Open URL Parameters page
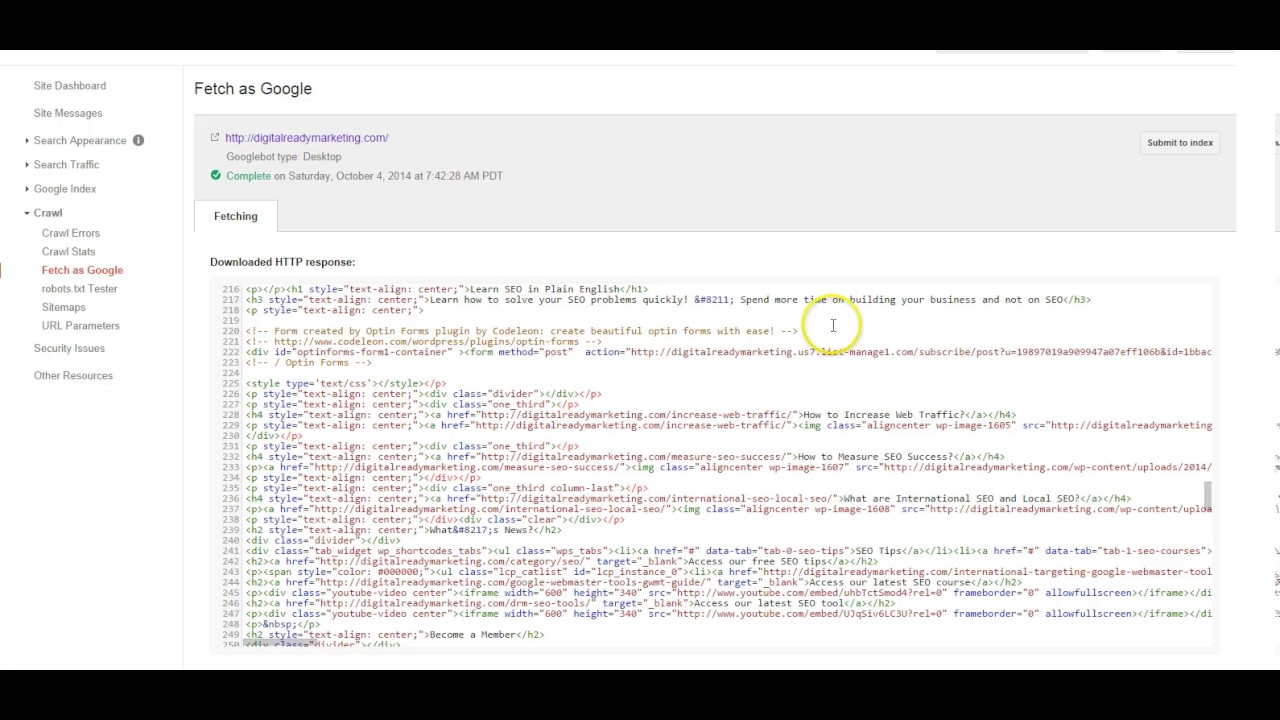 [81, 326]
